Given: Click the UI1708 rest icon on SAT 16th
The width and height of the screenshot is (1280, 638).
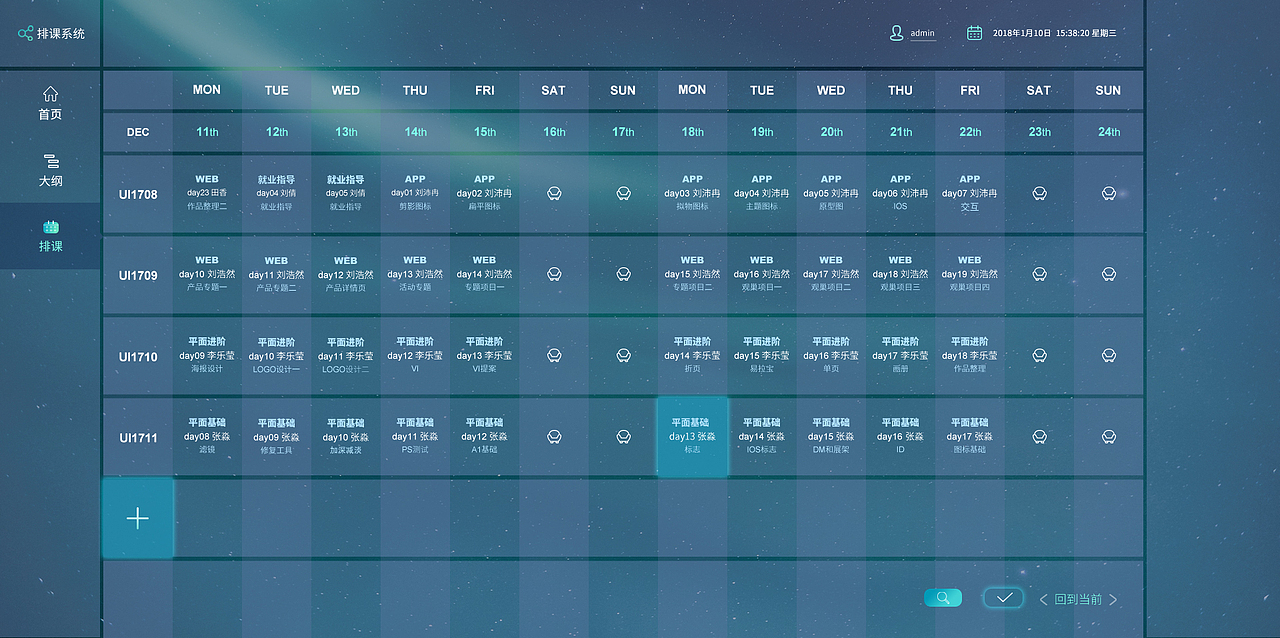Looking at the screenshot, I should click(554, 193).
